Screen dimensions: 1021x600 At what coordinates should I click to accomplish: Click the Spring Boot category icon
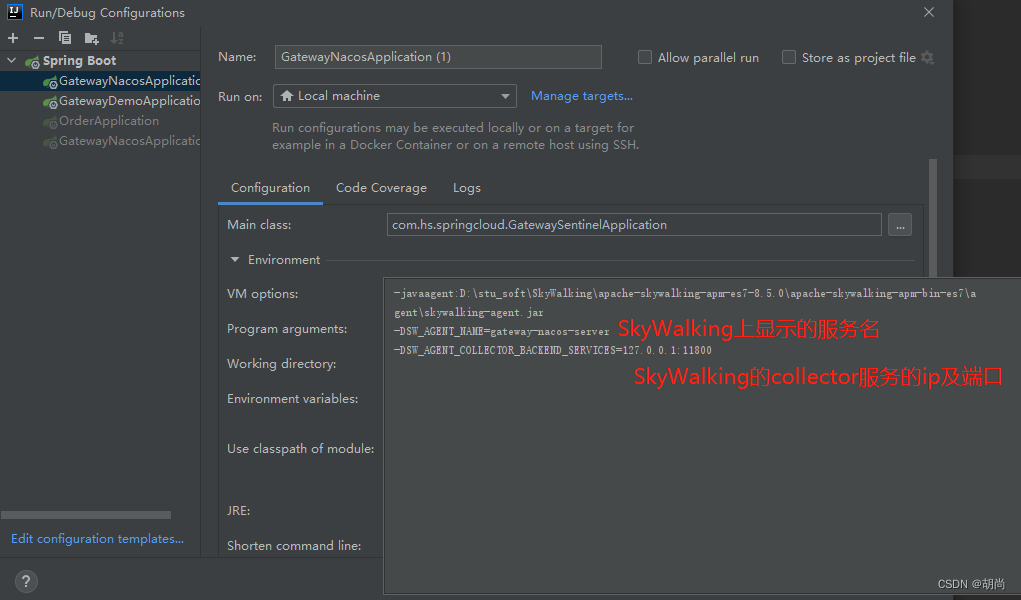click(x=32, y=61)
